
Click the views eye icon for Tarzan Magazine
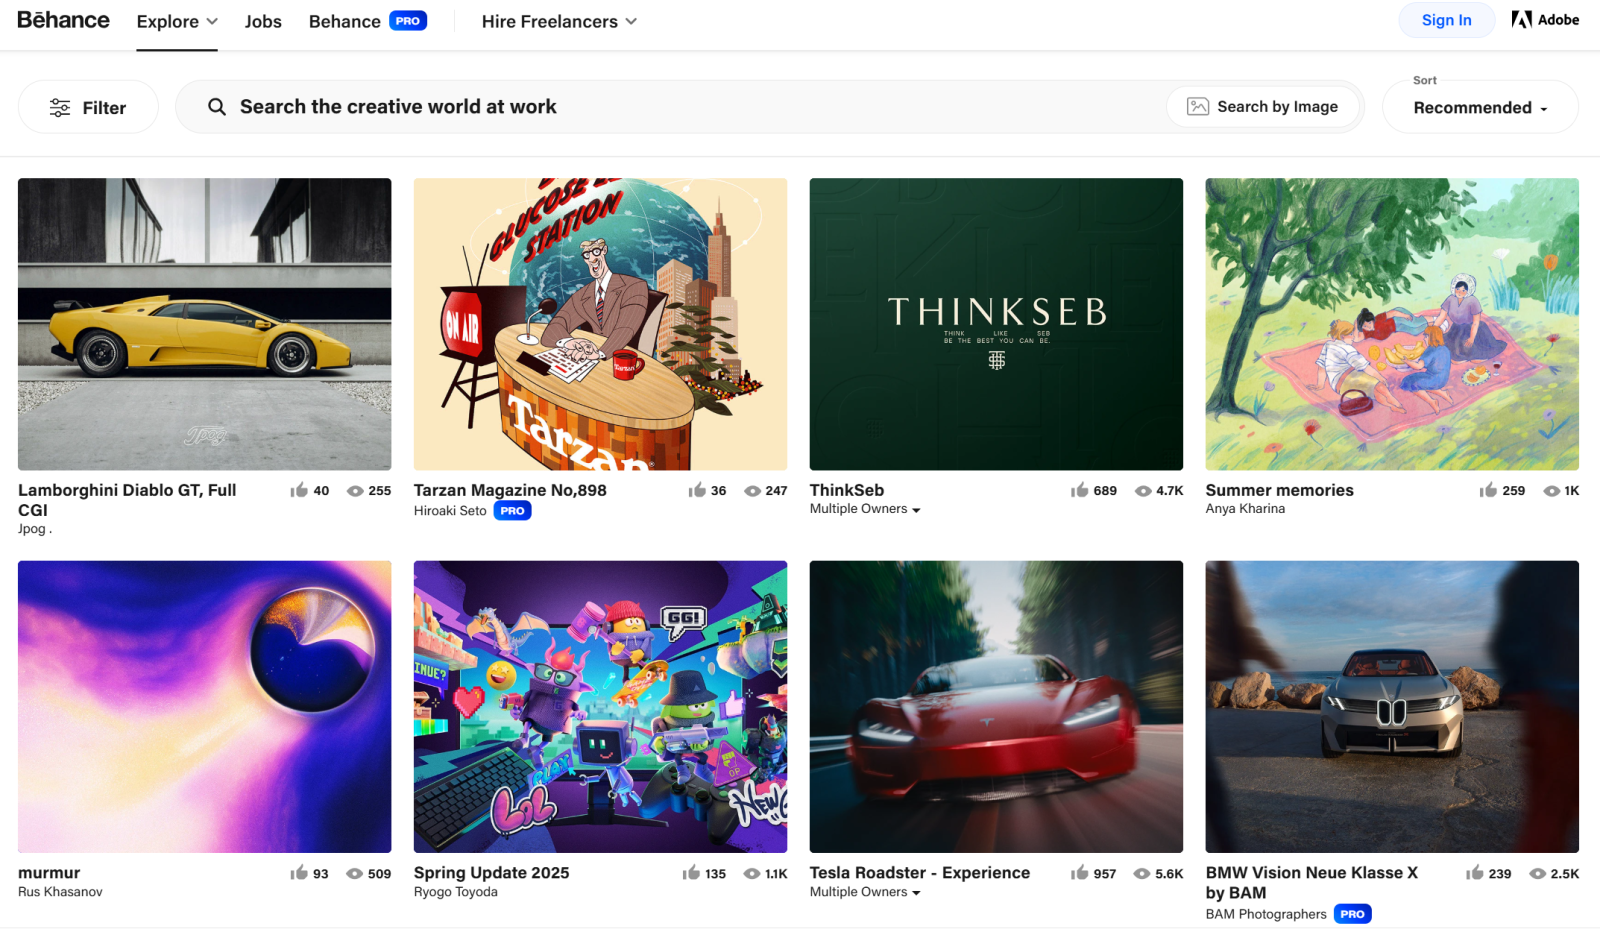(753, 491)
